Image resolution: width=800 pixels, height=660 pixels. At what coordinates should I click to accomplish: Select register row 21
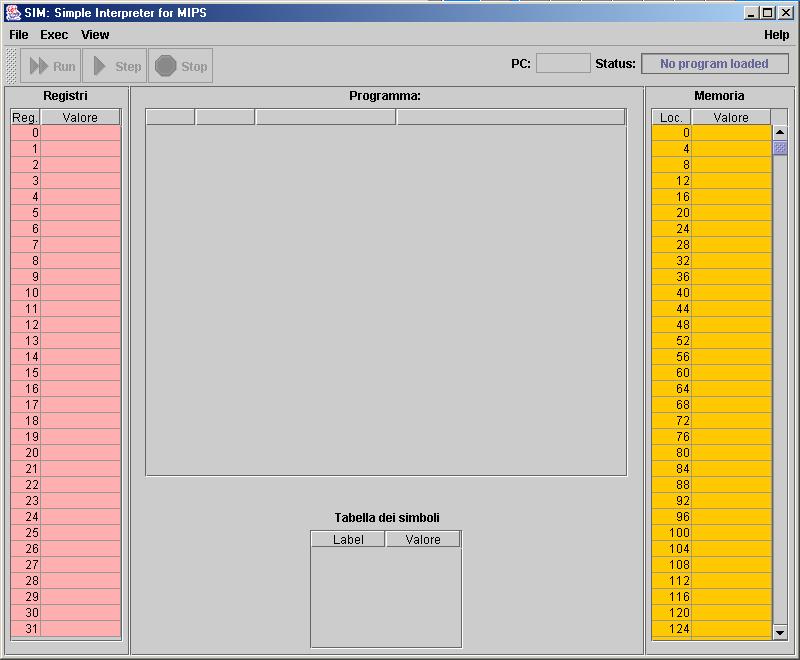[x=65, y=469]
